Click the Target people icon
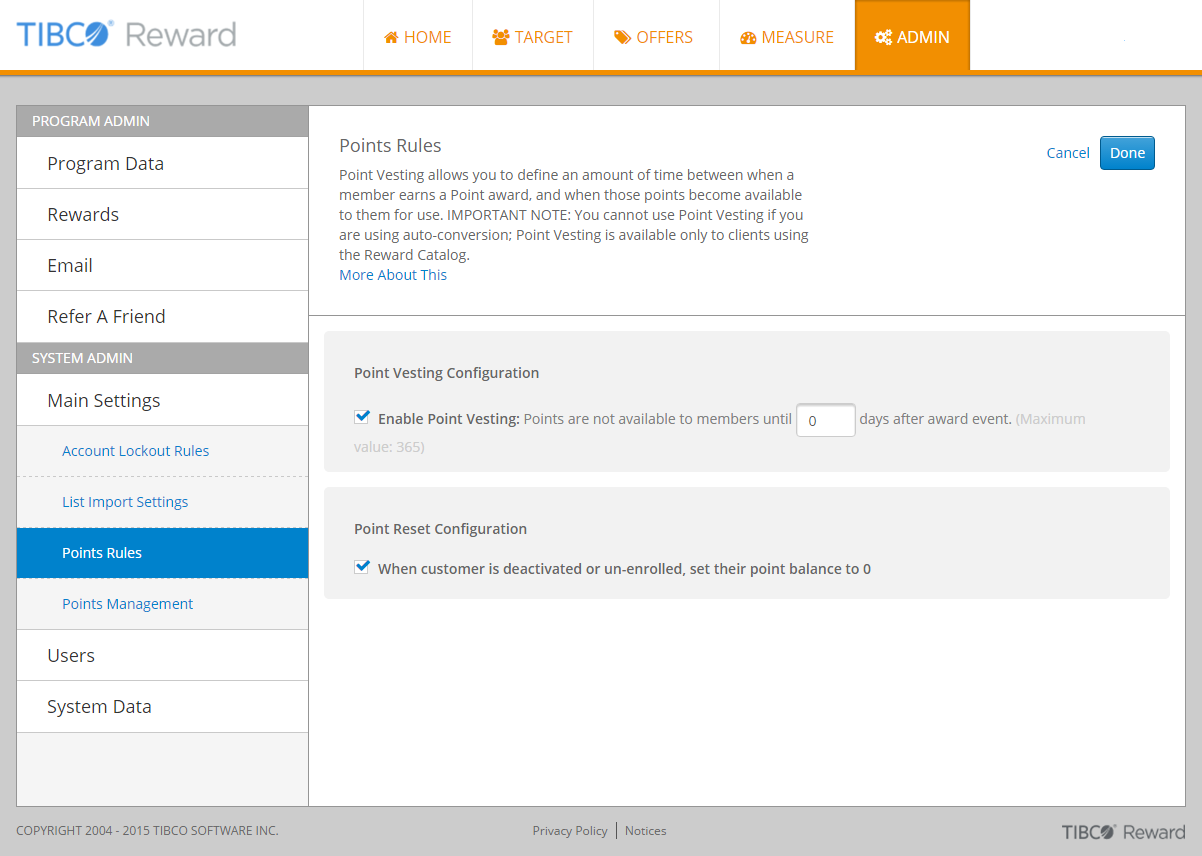1202x856 pixels. [x=501, y=38]
